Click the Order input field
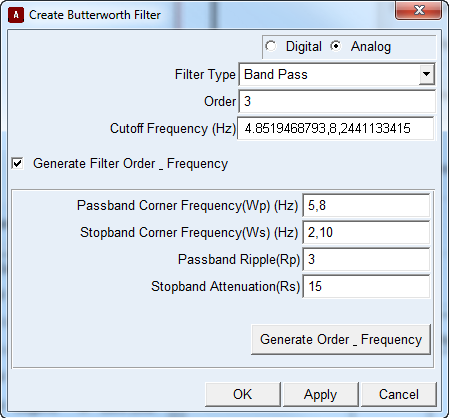Image resolution: width=449 pixels, height=418 pixels. pos(337,101)
